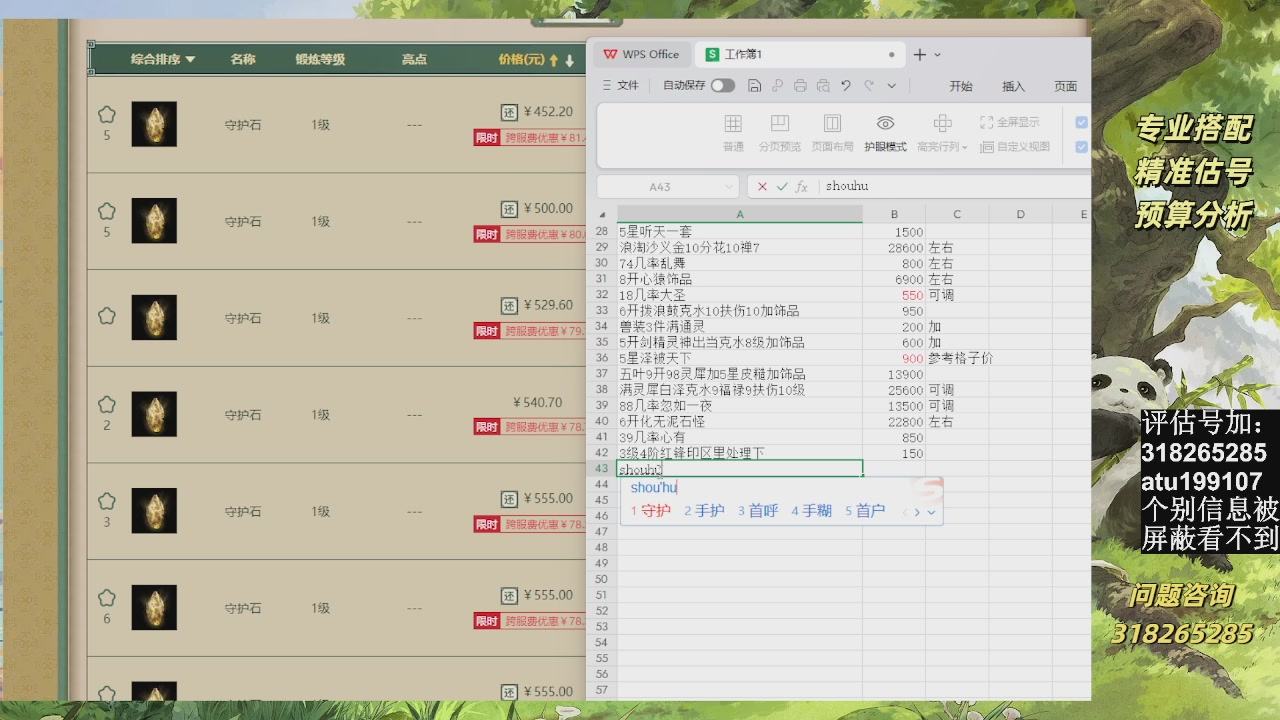This screenshot has height=720, width=1280.
Task: Expand the IME candidate list chevron
Action: click(x=931, y=512)
